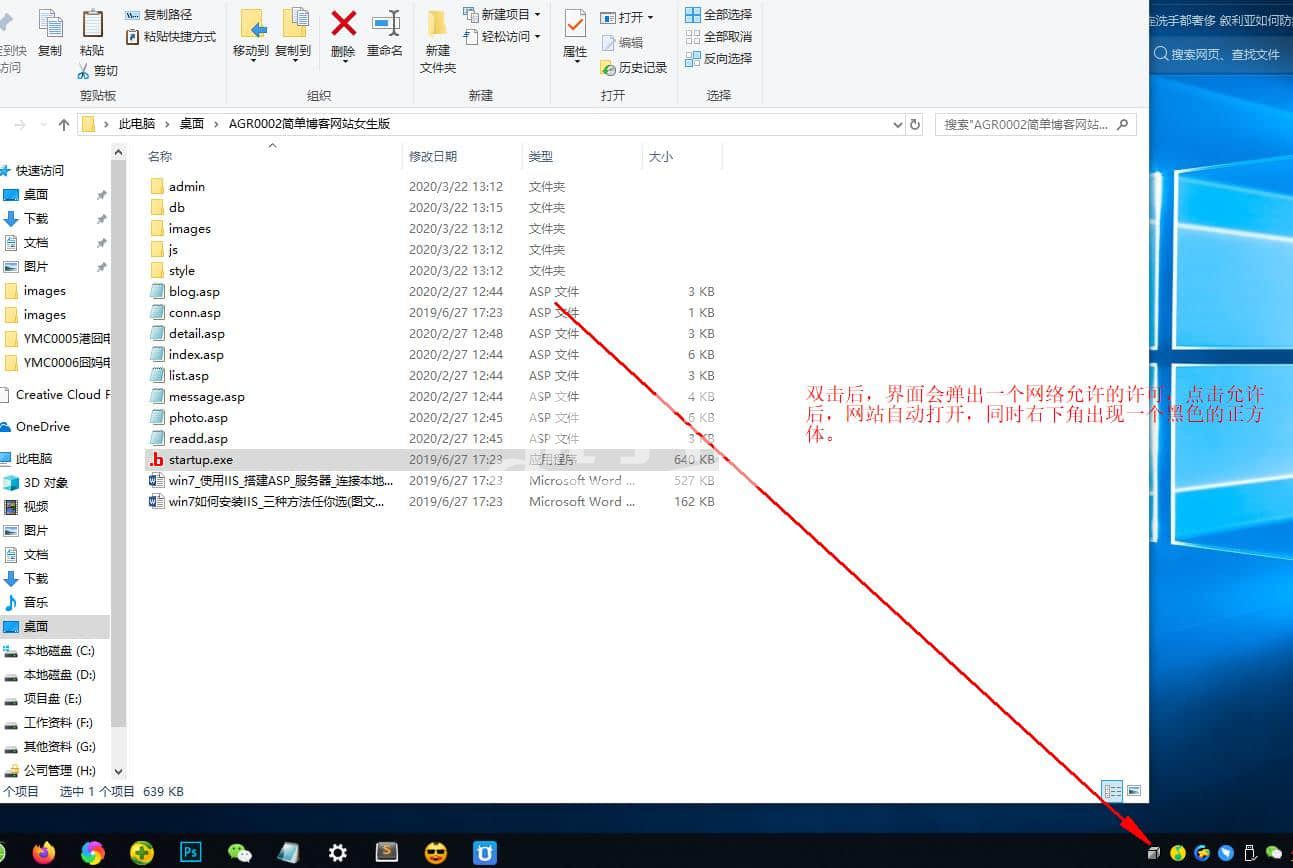This screenshot has height=868, width=1293.
Task: Open Photoshop from the taskbar
Action: (190, 852)
